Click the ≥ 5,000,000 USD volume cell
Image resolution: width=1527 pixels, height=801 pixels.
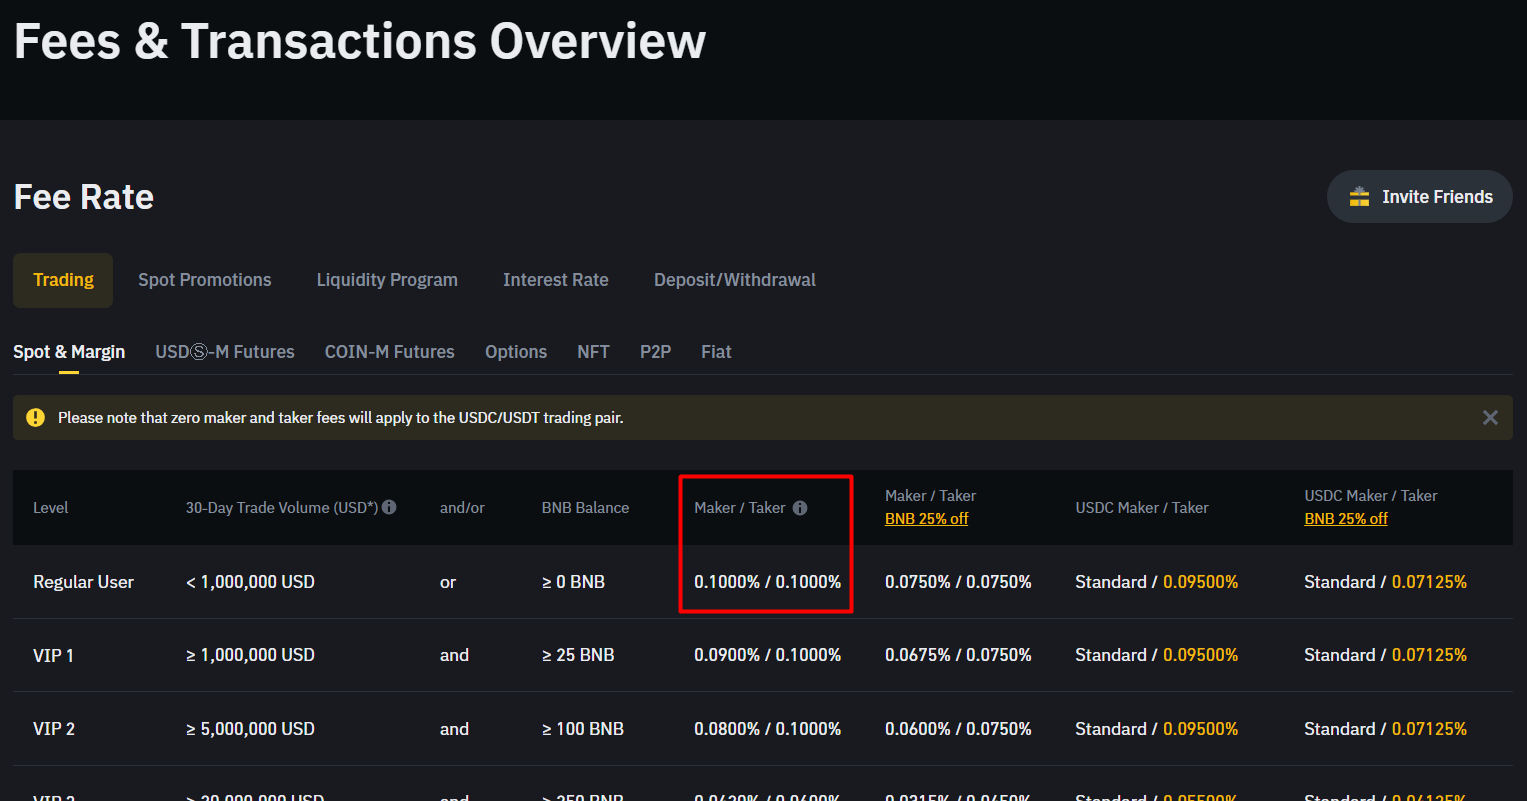coord(250,729)
